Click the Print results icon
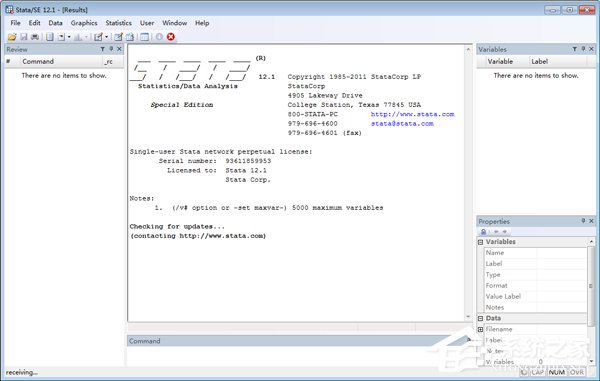The image size is (600, 381). point(35,37)
